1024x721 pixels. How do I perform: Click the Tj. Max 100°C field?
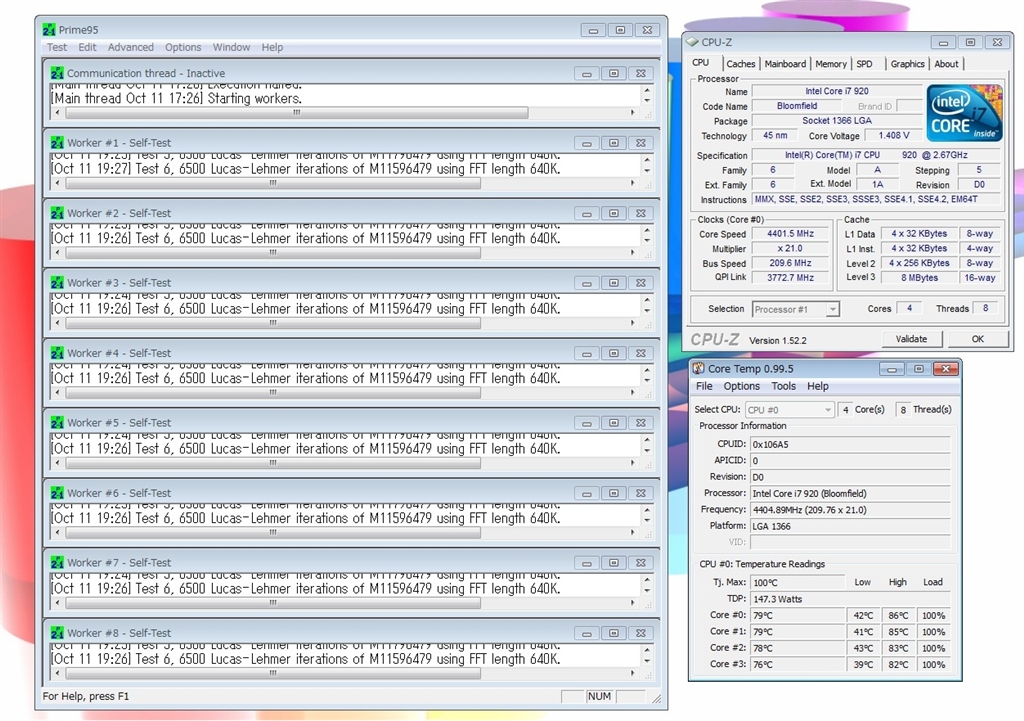click(x=797, y=583)
